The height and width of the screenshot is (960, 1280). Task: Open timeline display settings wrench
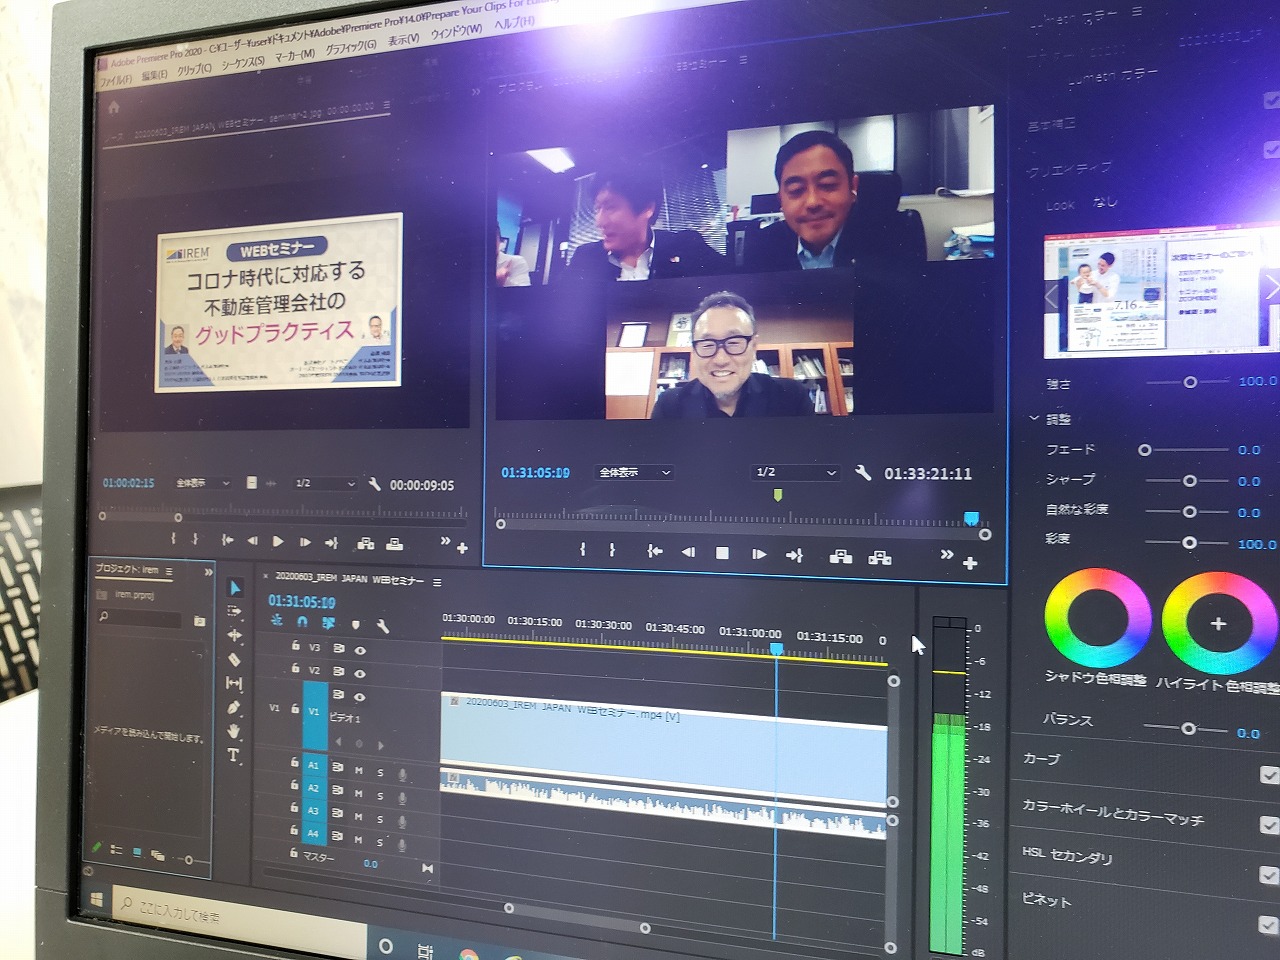tap(382, 626)
